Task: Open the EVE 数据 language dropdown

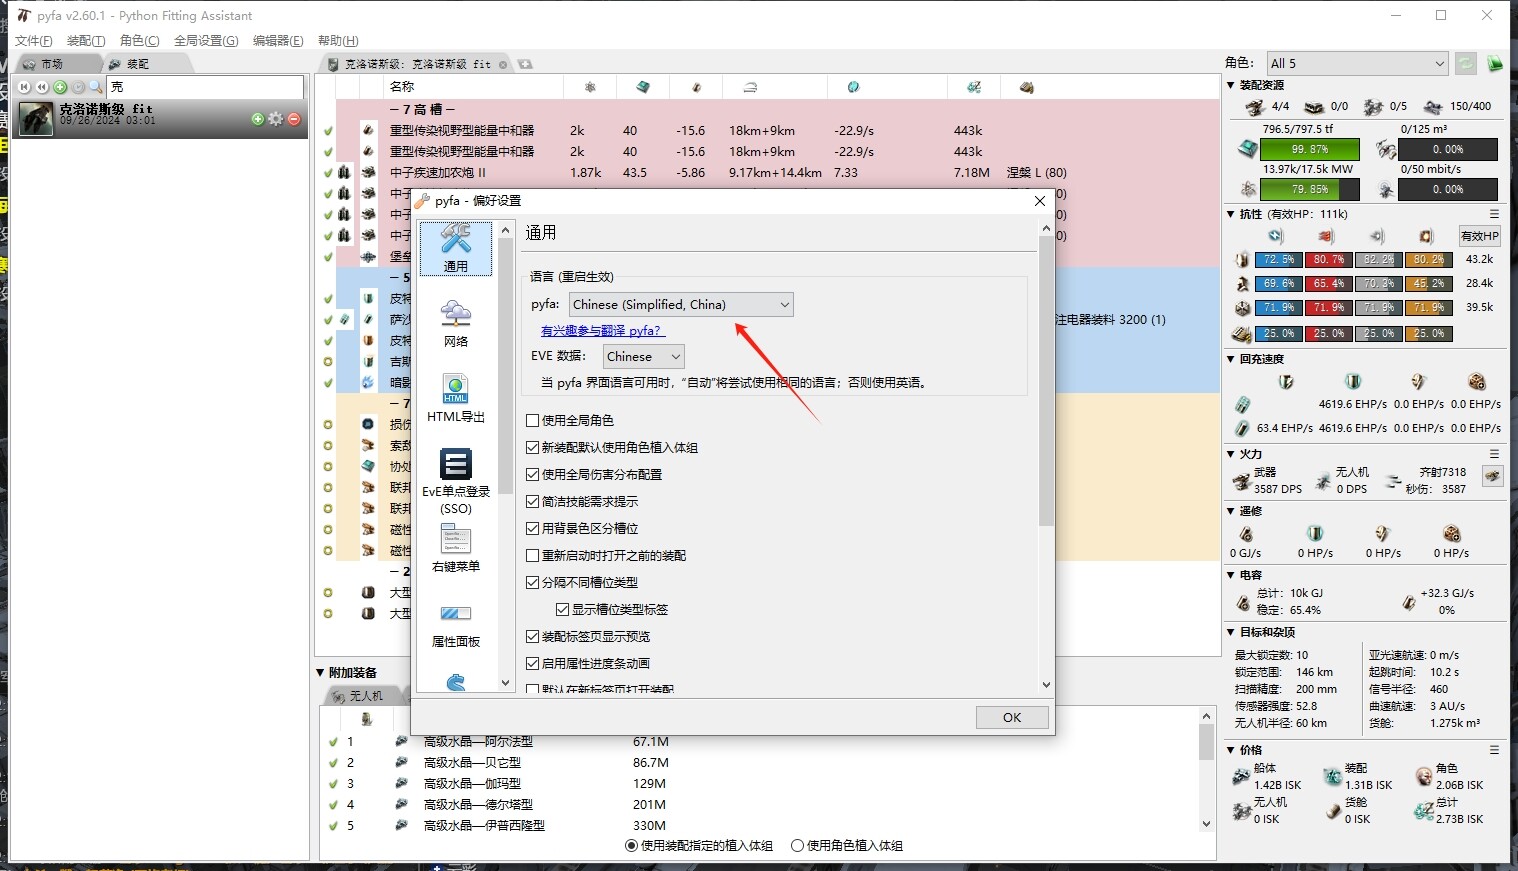Action: (644, 357)
